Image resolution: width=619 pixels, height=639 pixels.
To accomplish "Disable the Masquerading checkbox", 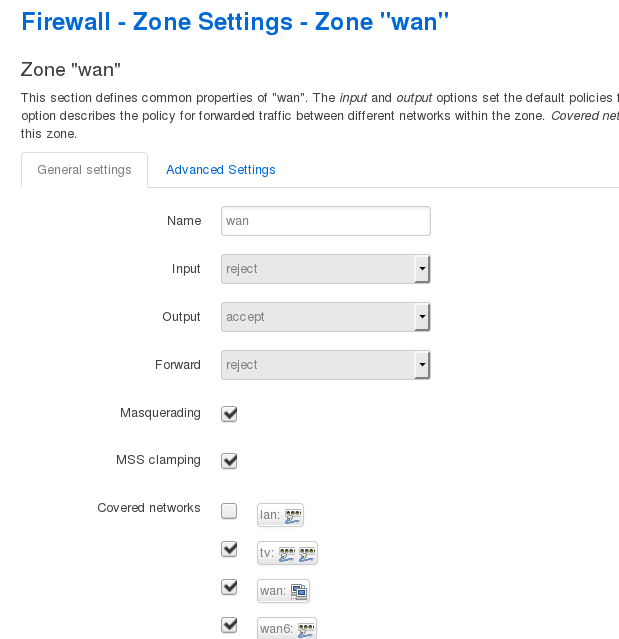I will pyautogui.click(x=229, y=413).
